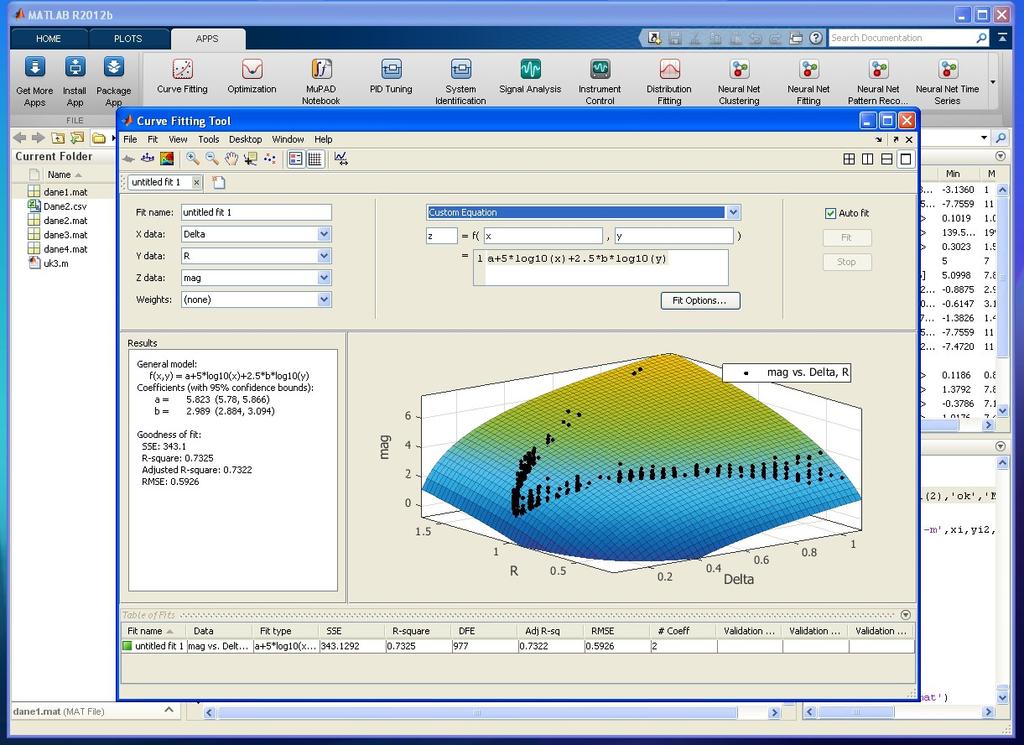Switch to the HOME ribbon tab

(x=48, y=39)
